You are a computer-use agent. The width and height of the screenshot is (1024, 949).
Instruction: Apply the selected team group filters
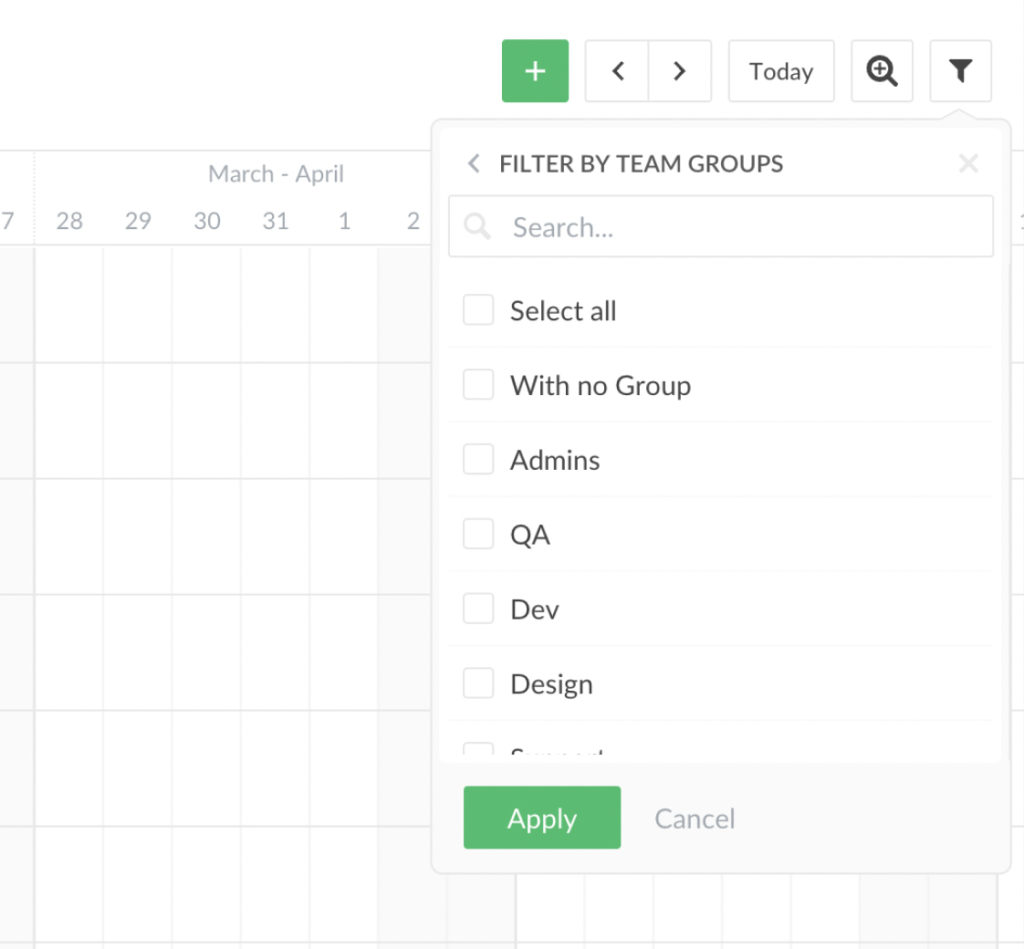541,817
